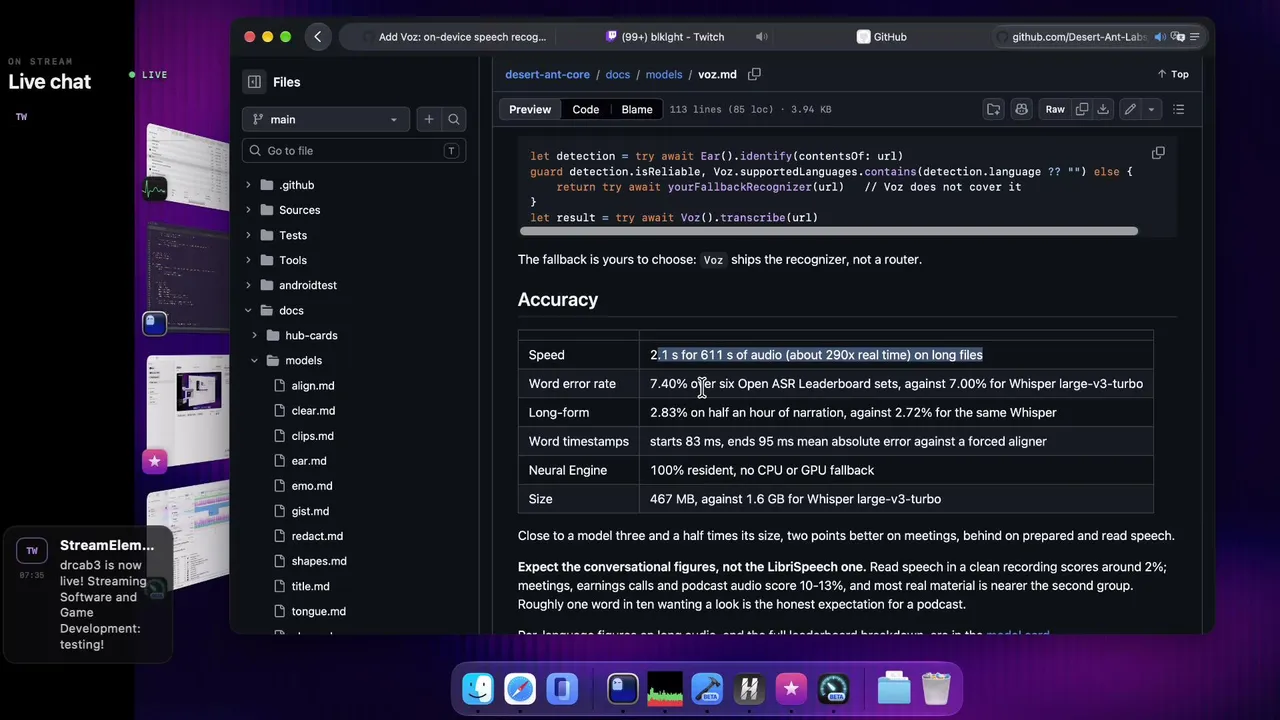This screenshot has width=1280, height=720.
Task: Copy the Swift code block contents
Action: [x=1158, y=153]
